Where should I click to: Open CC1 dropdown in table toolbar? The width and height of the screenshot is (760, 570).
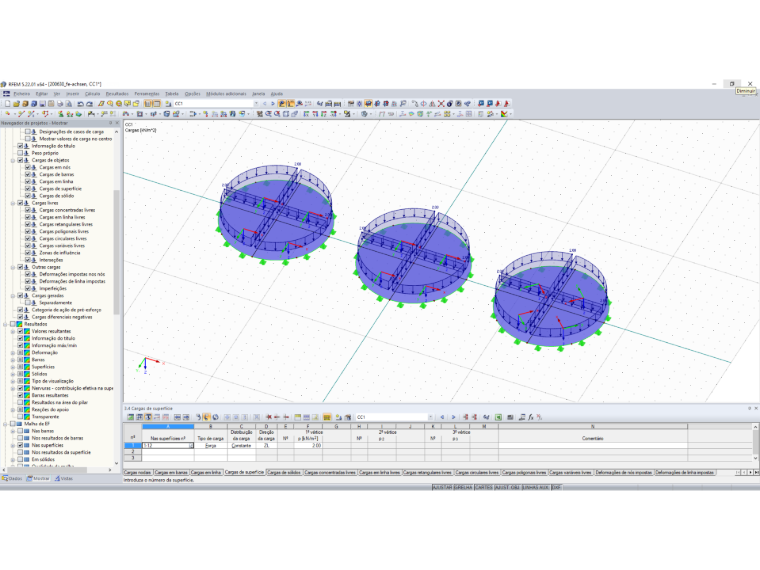click(x=430, y=417)
